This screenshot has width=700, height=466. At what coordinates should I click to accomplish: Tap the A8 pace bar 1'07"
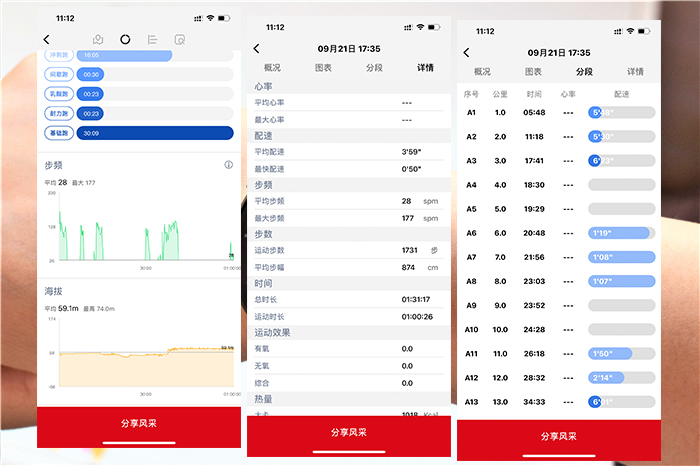point(621,281)
